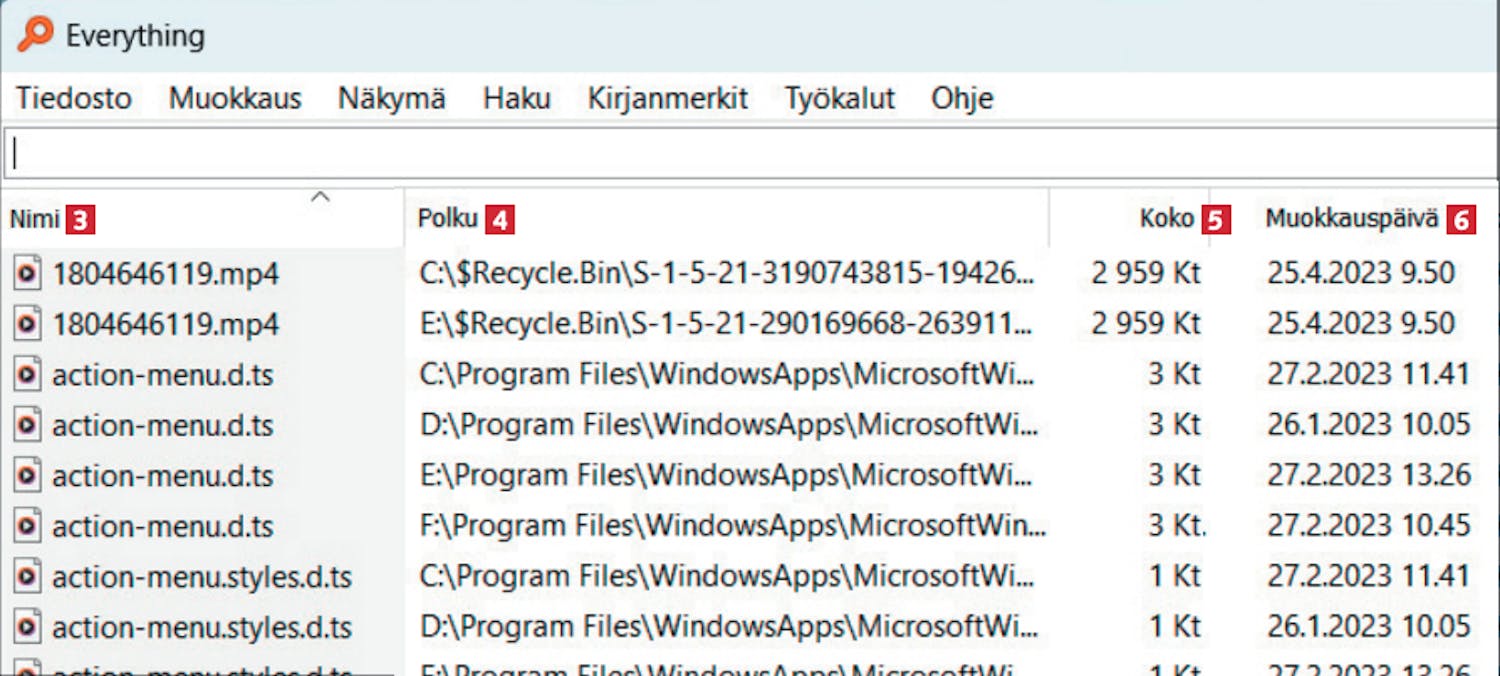Screen dimensions: 1500x676
Task: Click the file icon of the first action-menu.d.ts
Action: (28, 374)
